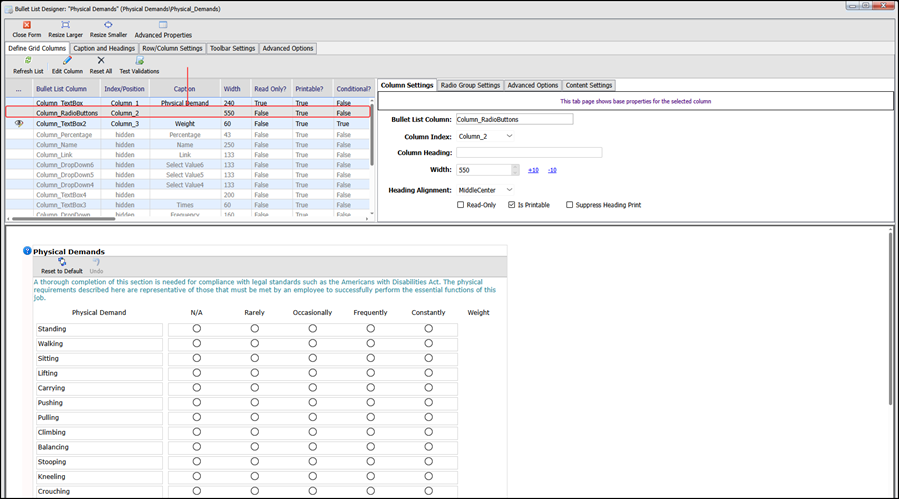Screen dimensions: 900x499
Task: Click the Reset All icon
Action: click(100, 60)
